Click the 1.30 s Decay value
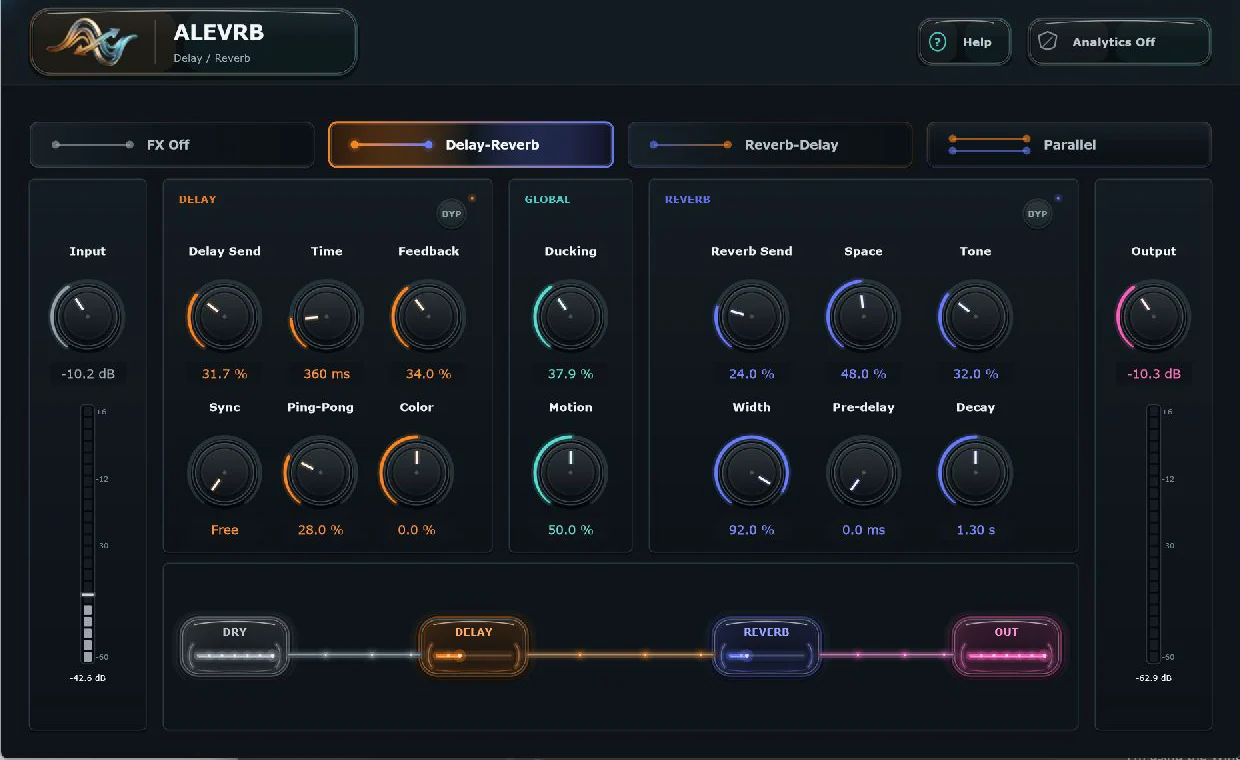The width and height of the screenshot is (1240, 760). [975, 530]
